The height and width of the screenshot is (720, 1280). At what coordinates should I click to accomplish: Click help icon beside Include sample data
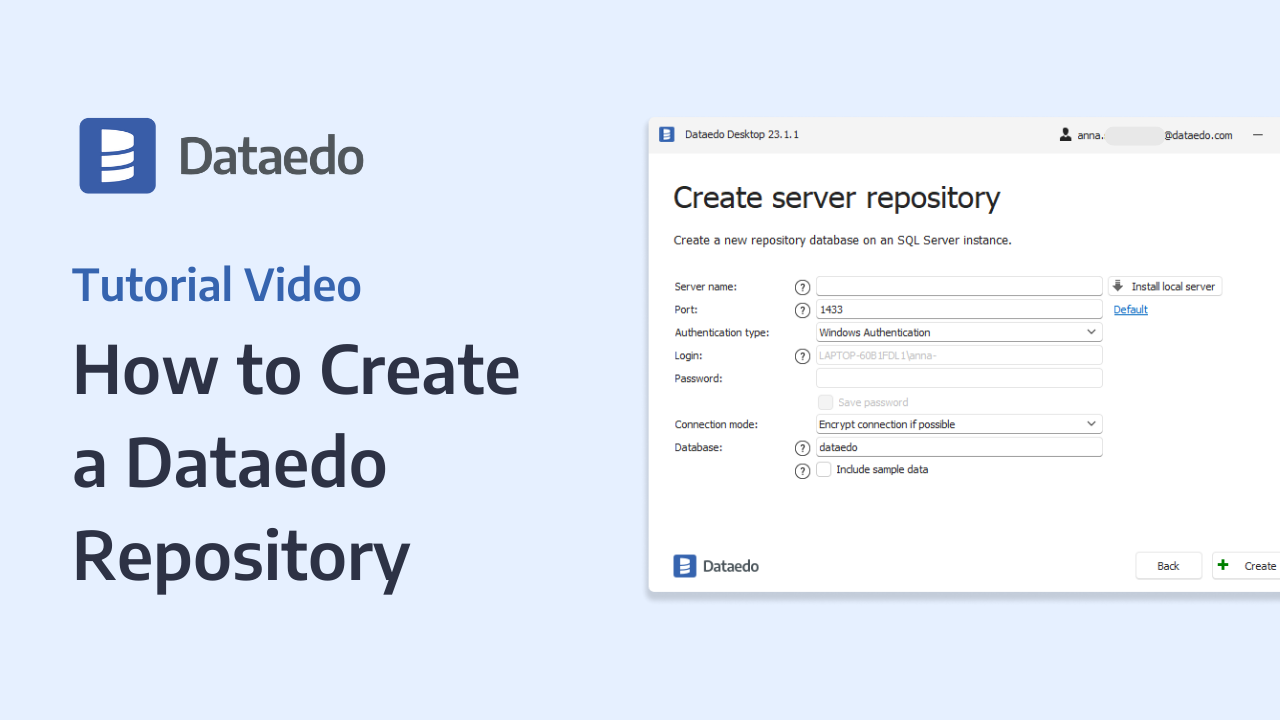point(802,471)
